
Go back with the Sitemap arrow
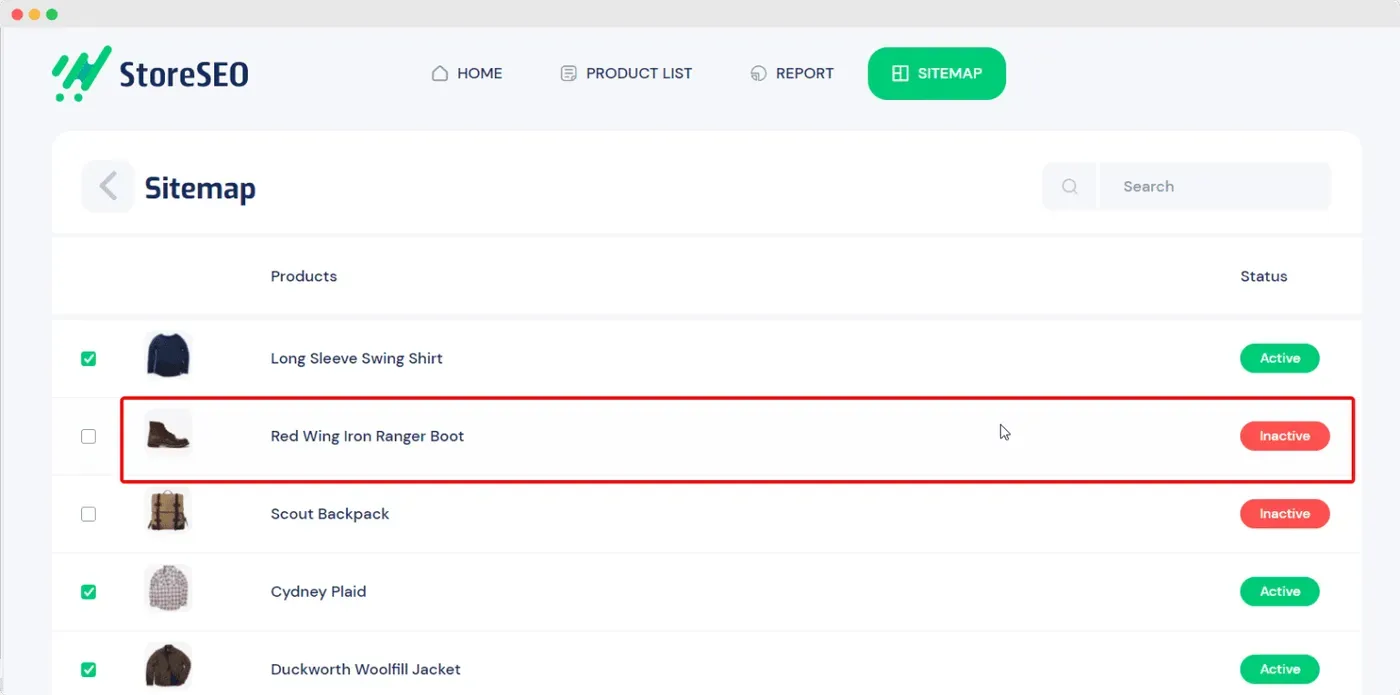click(x=108, y=186)
